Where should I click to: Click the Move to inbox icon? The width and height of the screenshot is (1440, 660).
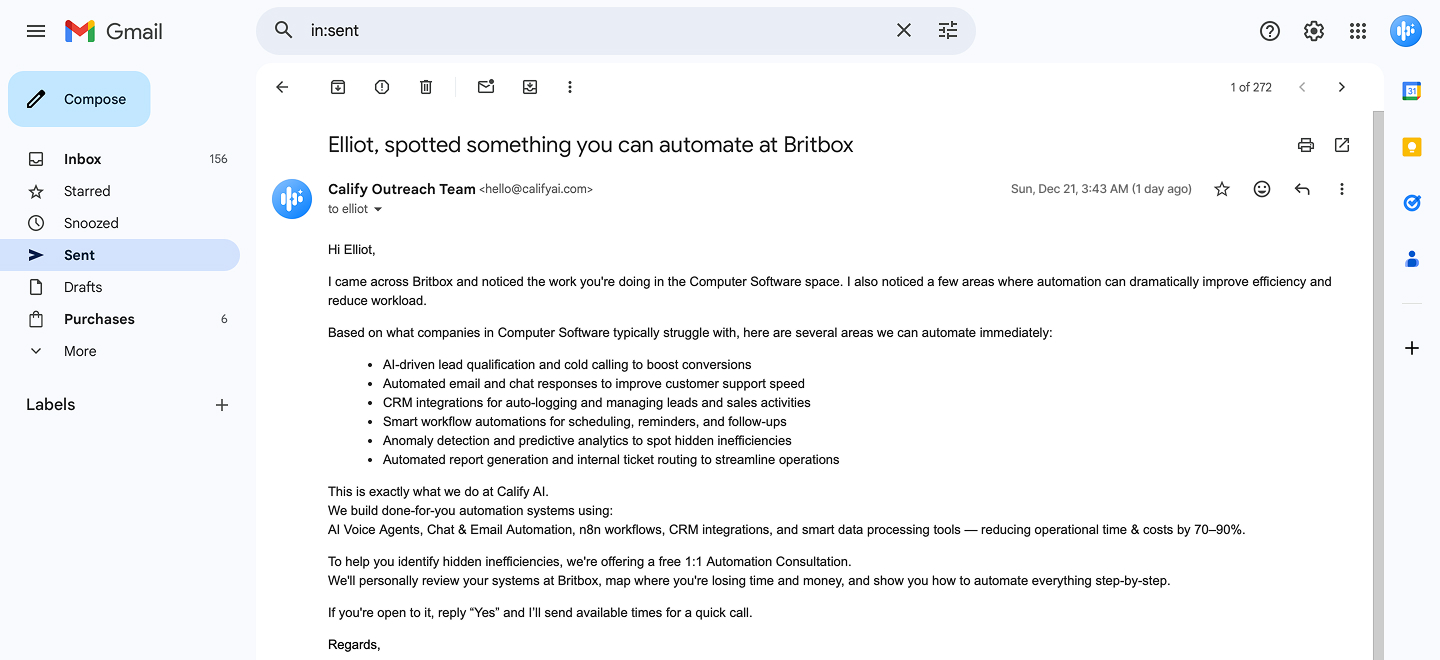(x=530, y=87)
